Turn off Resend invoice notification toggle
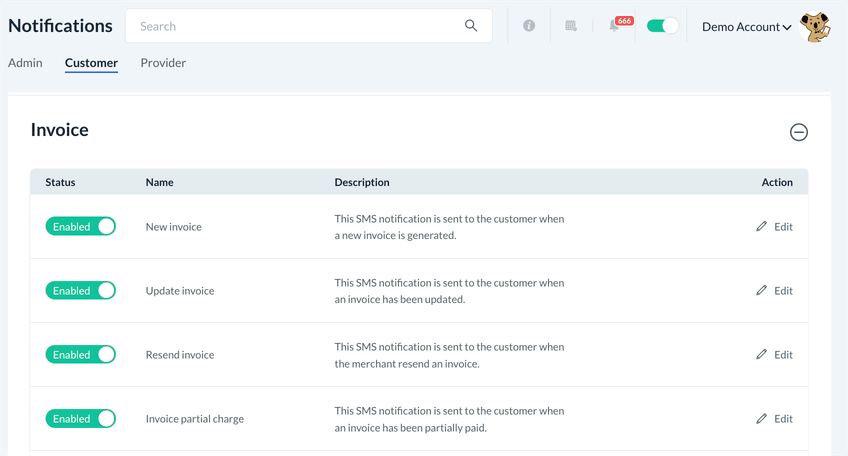This screenshot has width=848, height=456. pyautogui.click(x=81, y=355)
